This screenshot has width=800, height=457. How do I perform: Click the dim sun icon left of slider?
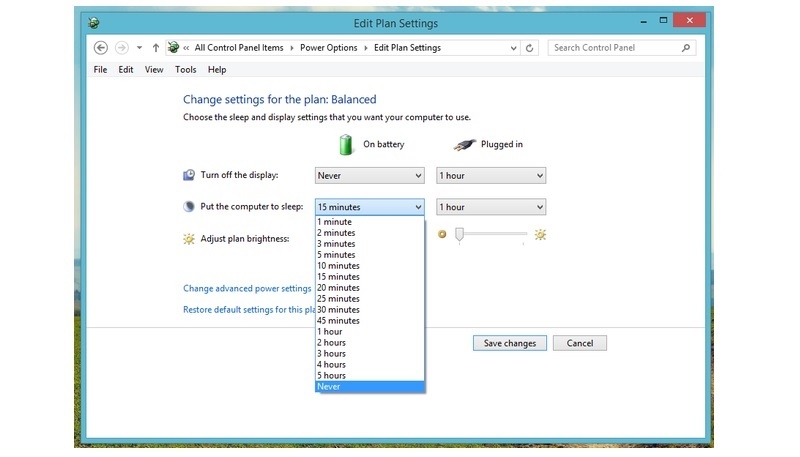click(442, 235)
